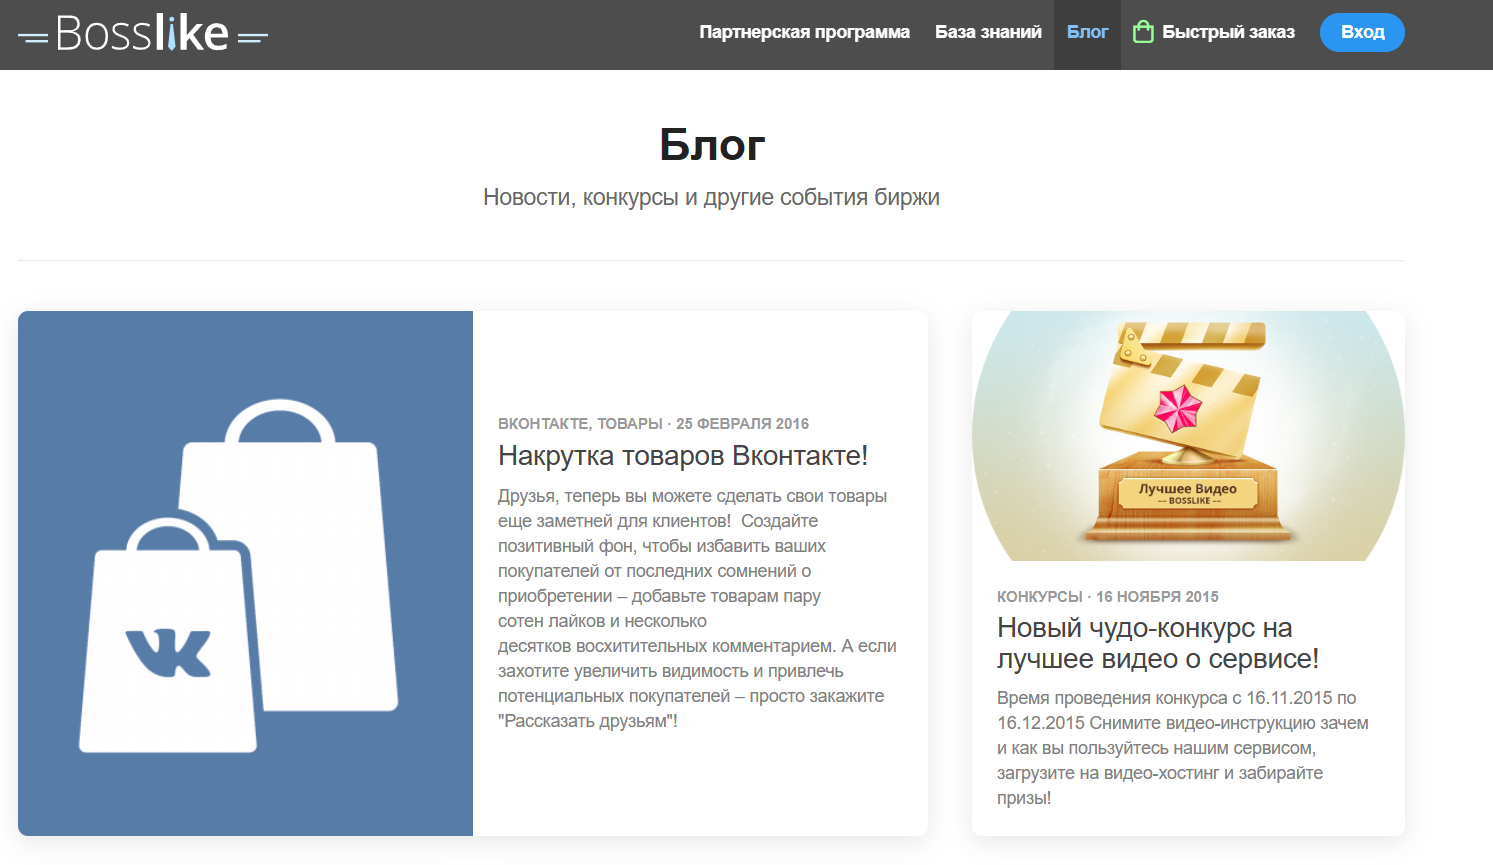
Task: Click the "Лучшее Видео" plaque on the trophy
Action: click(1188, 492)
